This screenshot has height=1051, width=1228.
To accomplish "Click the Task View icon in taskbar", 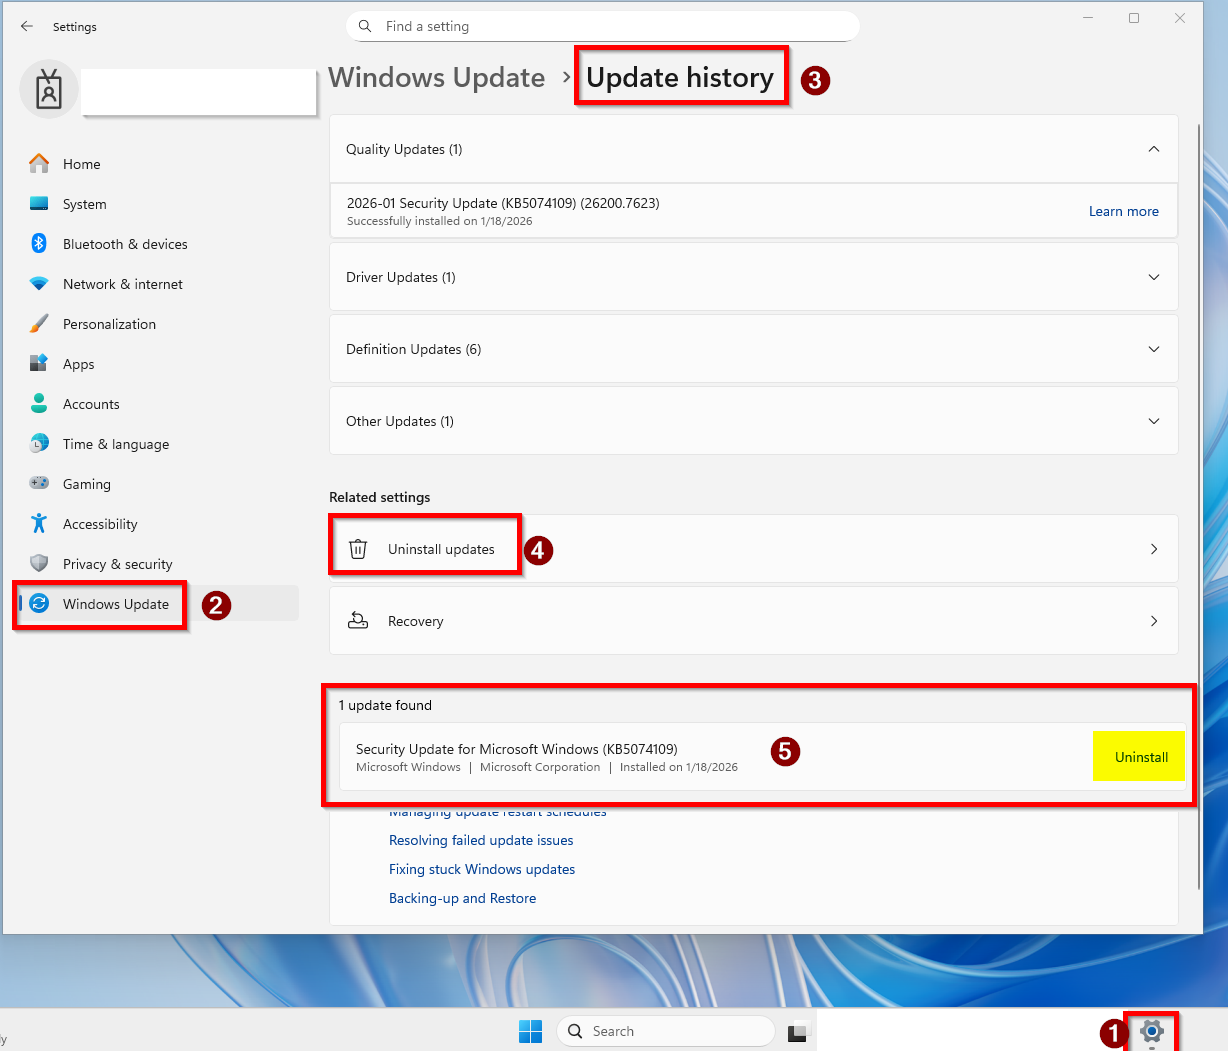I will point(798,1032).
